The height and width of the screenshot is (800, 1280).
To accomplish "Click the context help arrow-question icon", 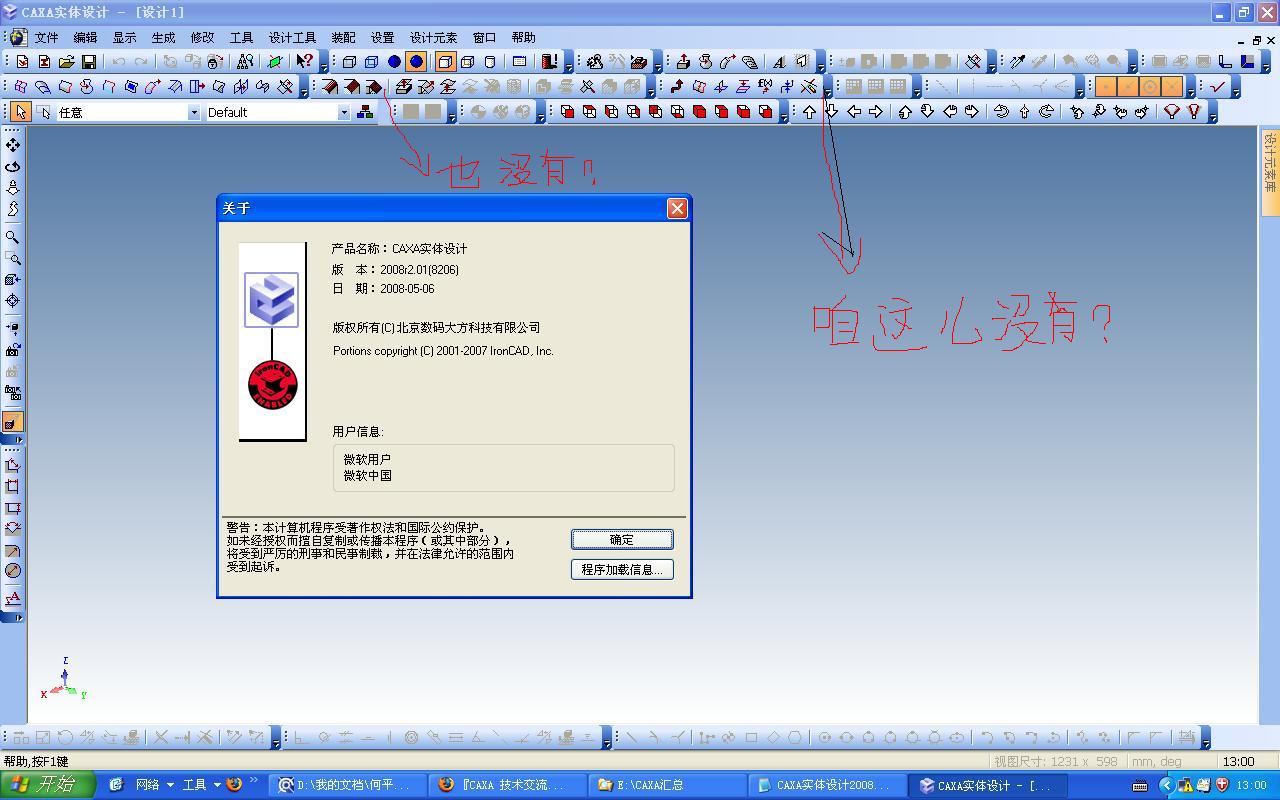I will click(304, 62).
